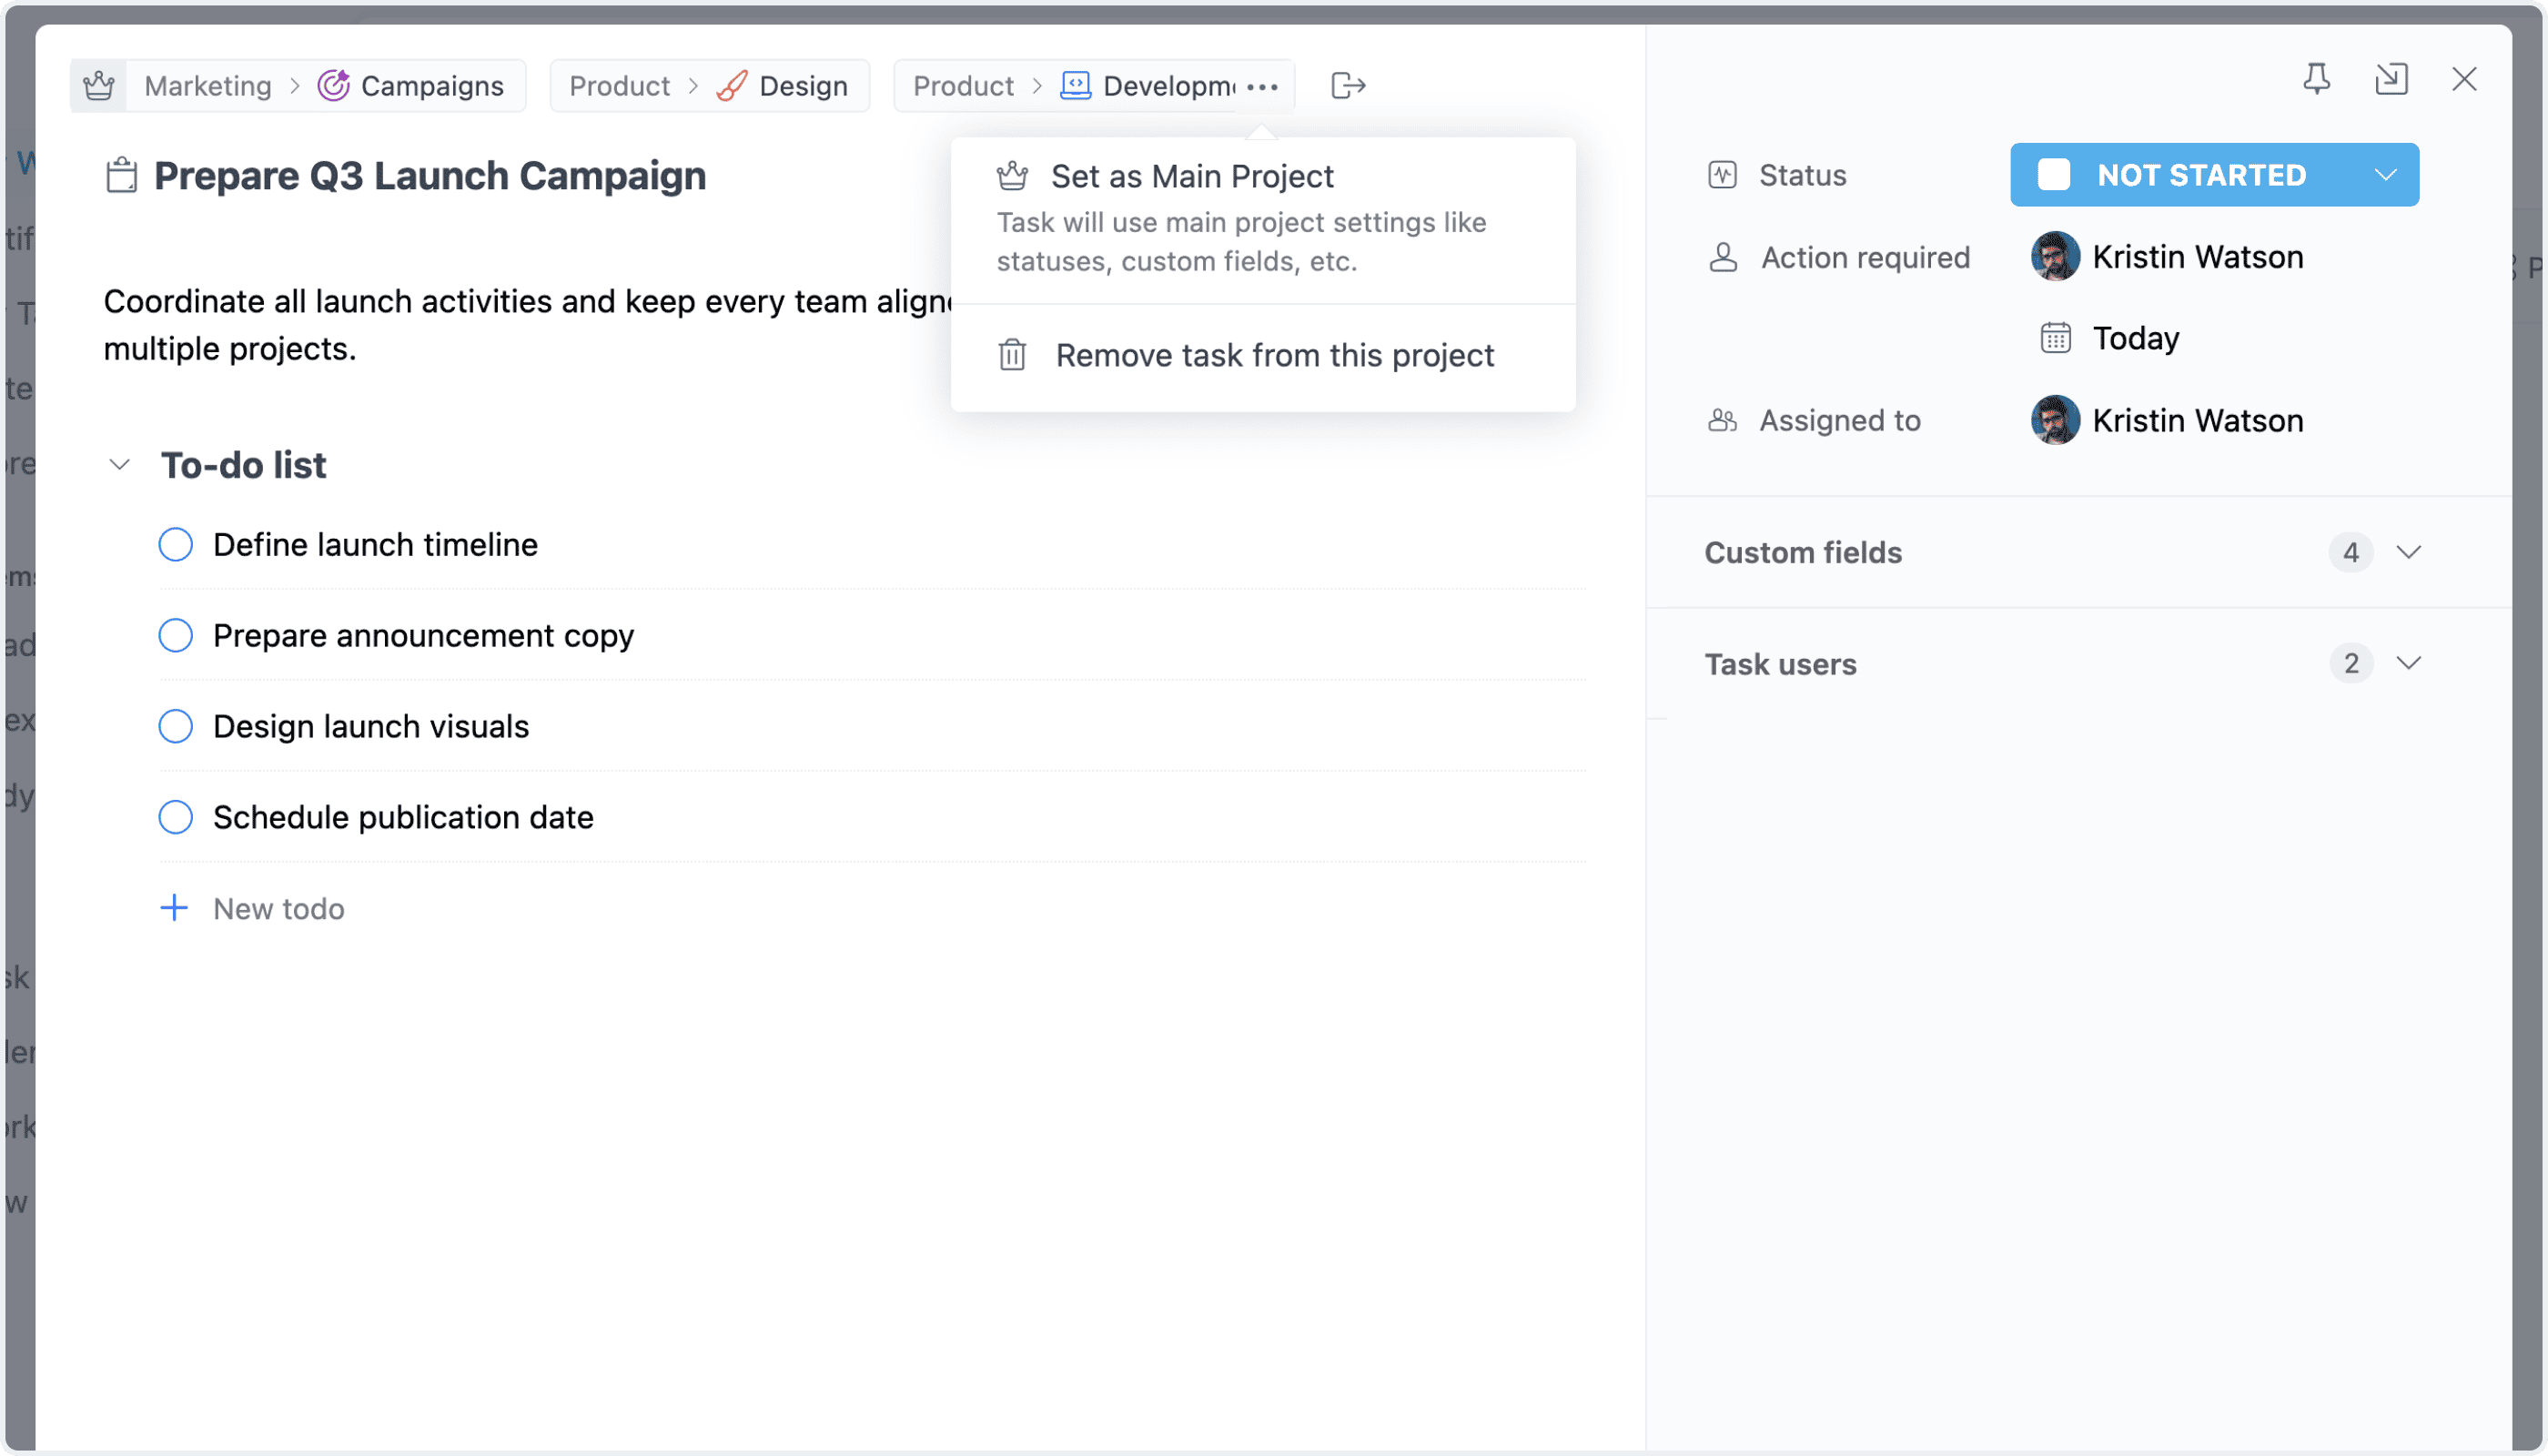
Task: Check off Design launch visuals
Action: [175, 727]
